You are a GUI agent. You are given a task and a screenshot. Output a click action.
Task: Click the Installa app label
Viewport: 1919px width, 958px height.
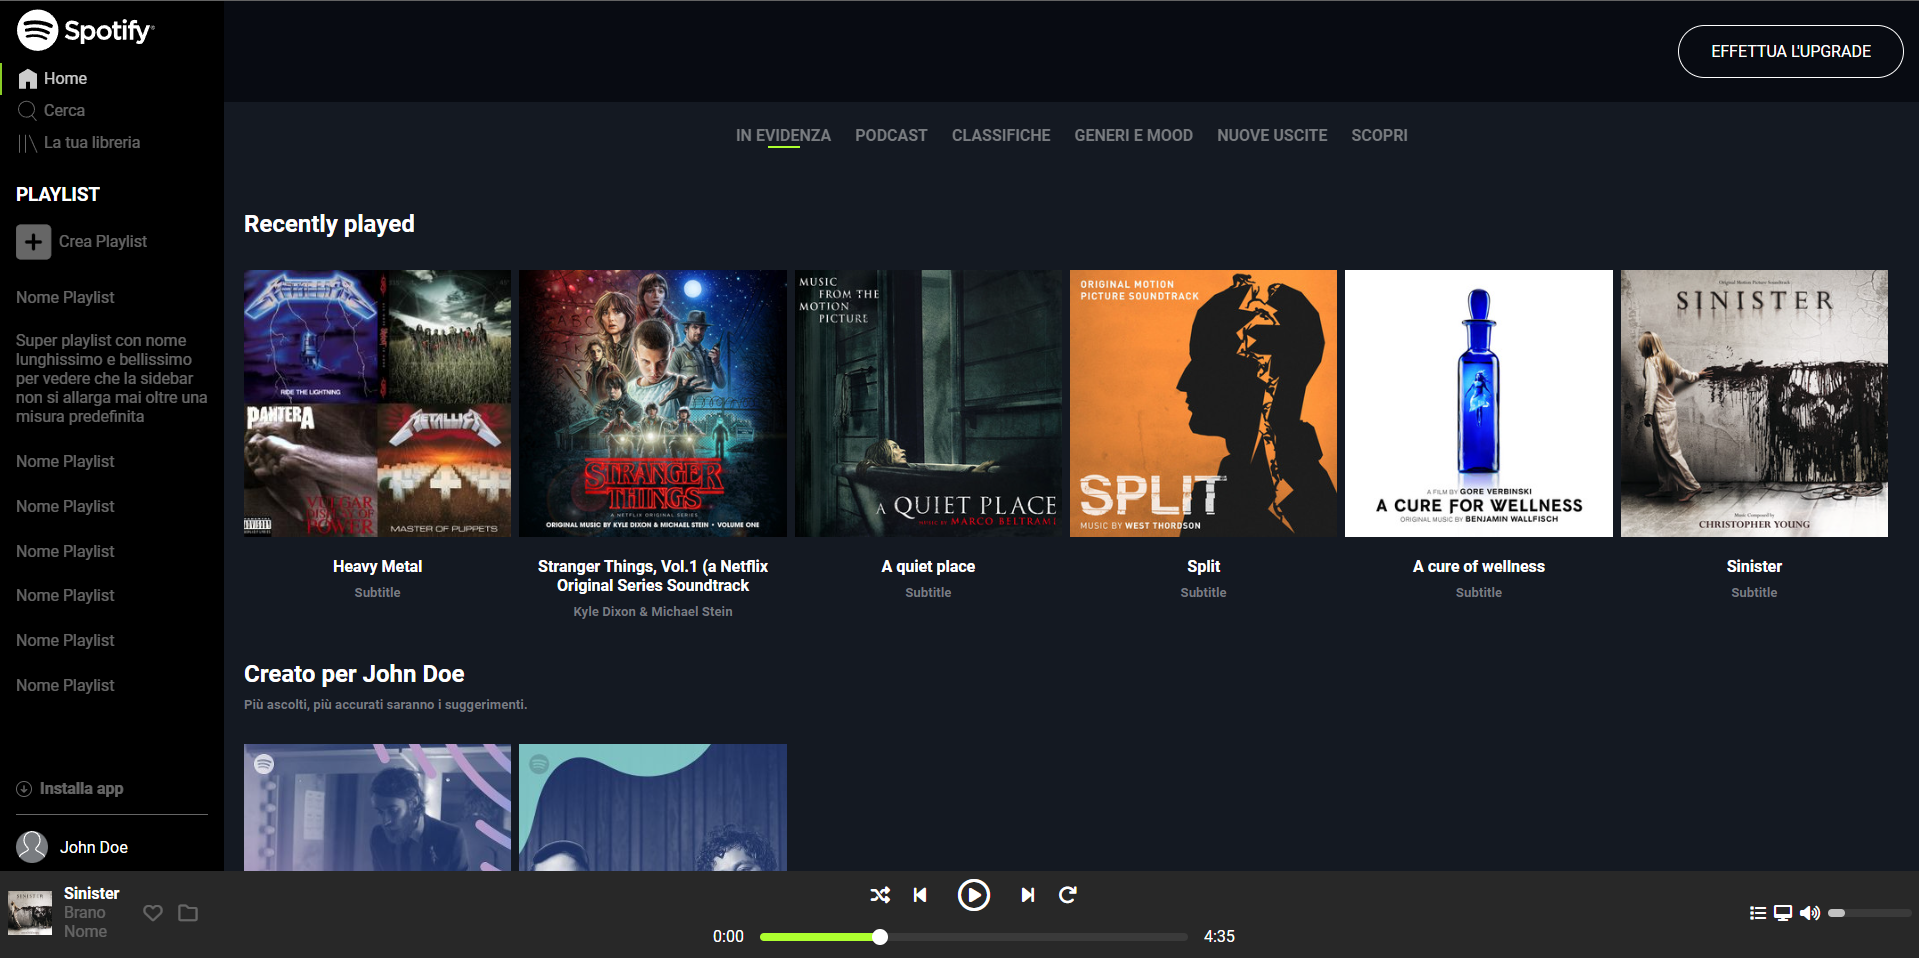pyautogui.click(x=81, y=789)
